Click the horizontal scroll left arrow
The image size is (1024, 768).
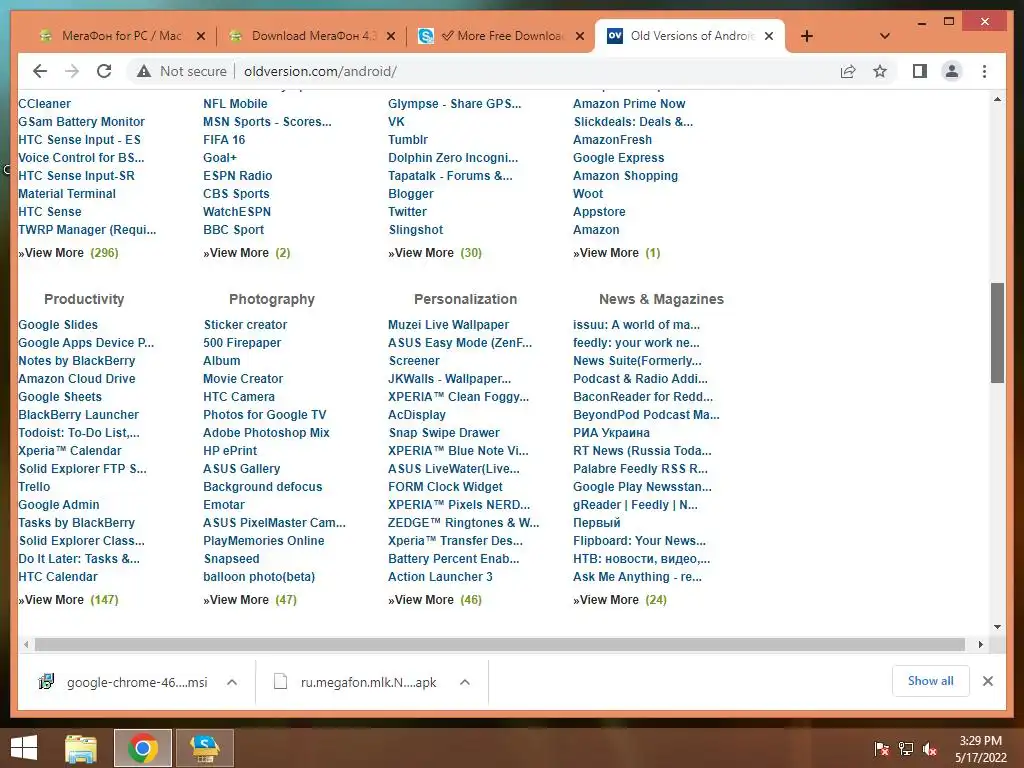point(25,645)
